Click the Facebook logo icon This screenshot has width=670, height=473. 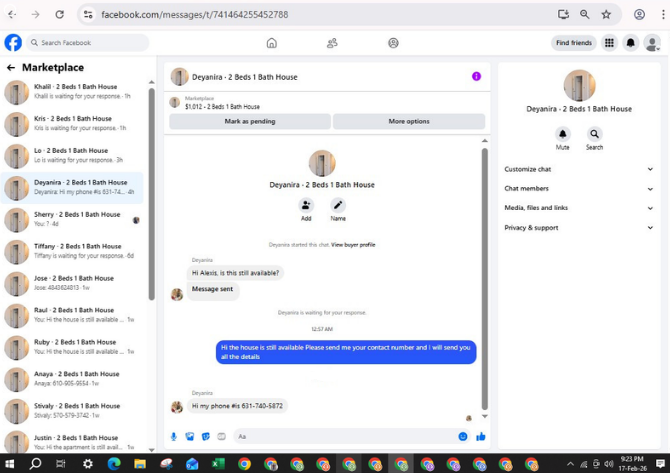click(13, 43)
